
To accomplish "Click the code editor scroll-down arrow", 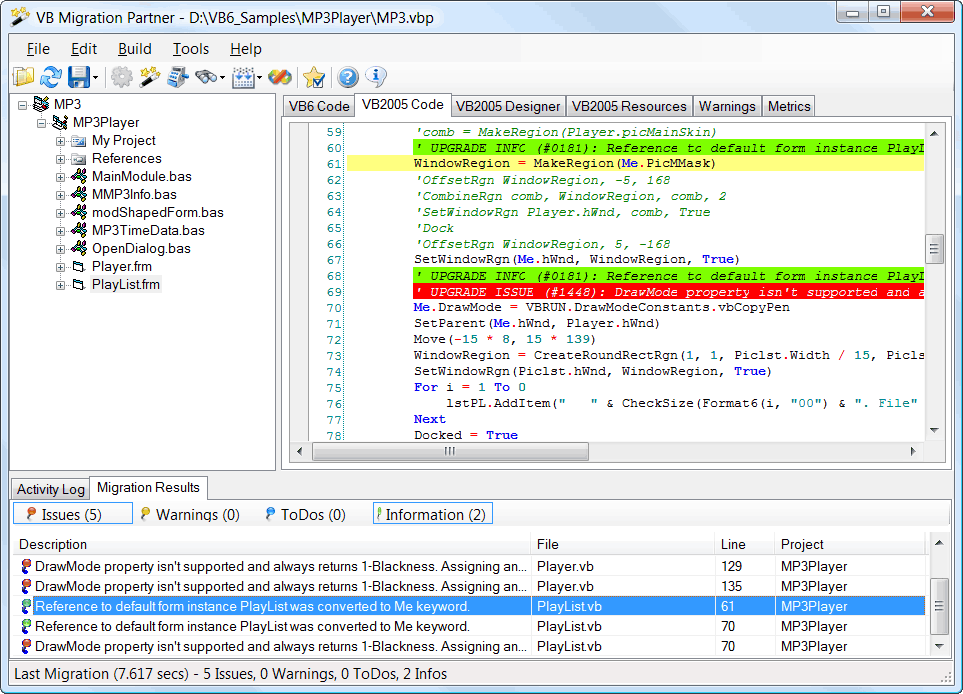I will pos(934,431).
